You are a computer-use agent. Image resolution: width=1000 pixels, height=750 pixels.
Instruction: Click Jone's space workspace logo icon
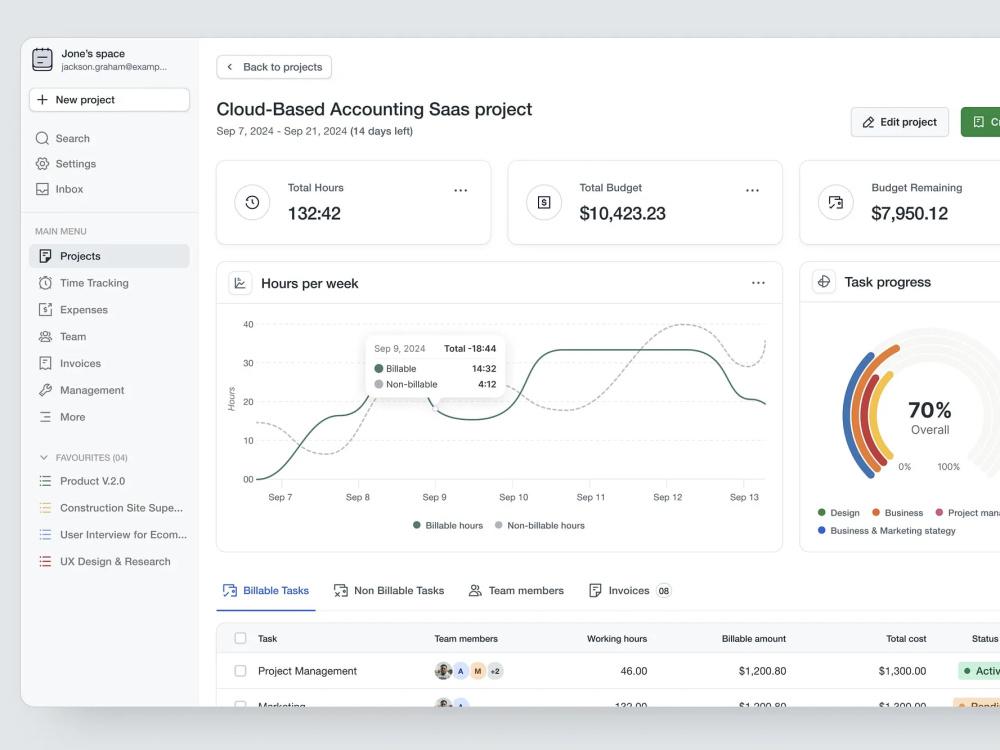tap(43, 59)
